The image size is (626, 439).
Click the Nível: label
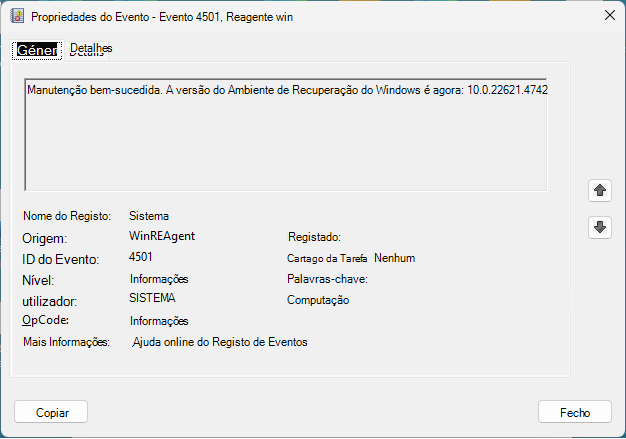pos(38,281)
